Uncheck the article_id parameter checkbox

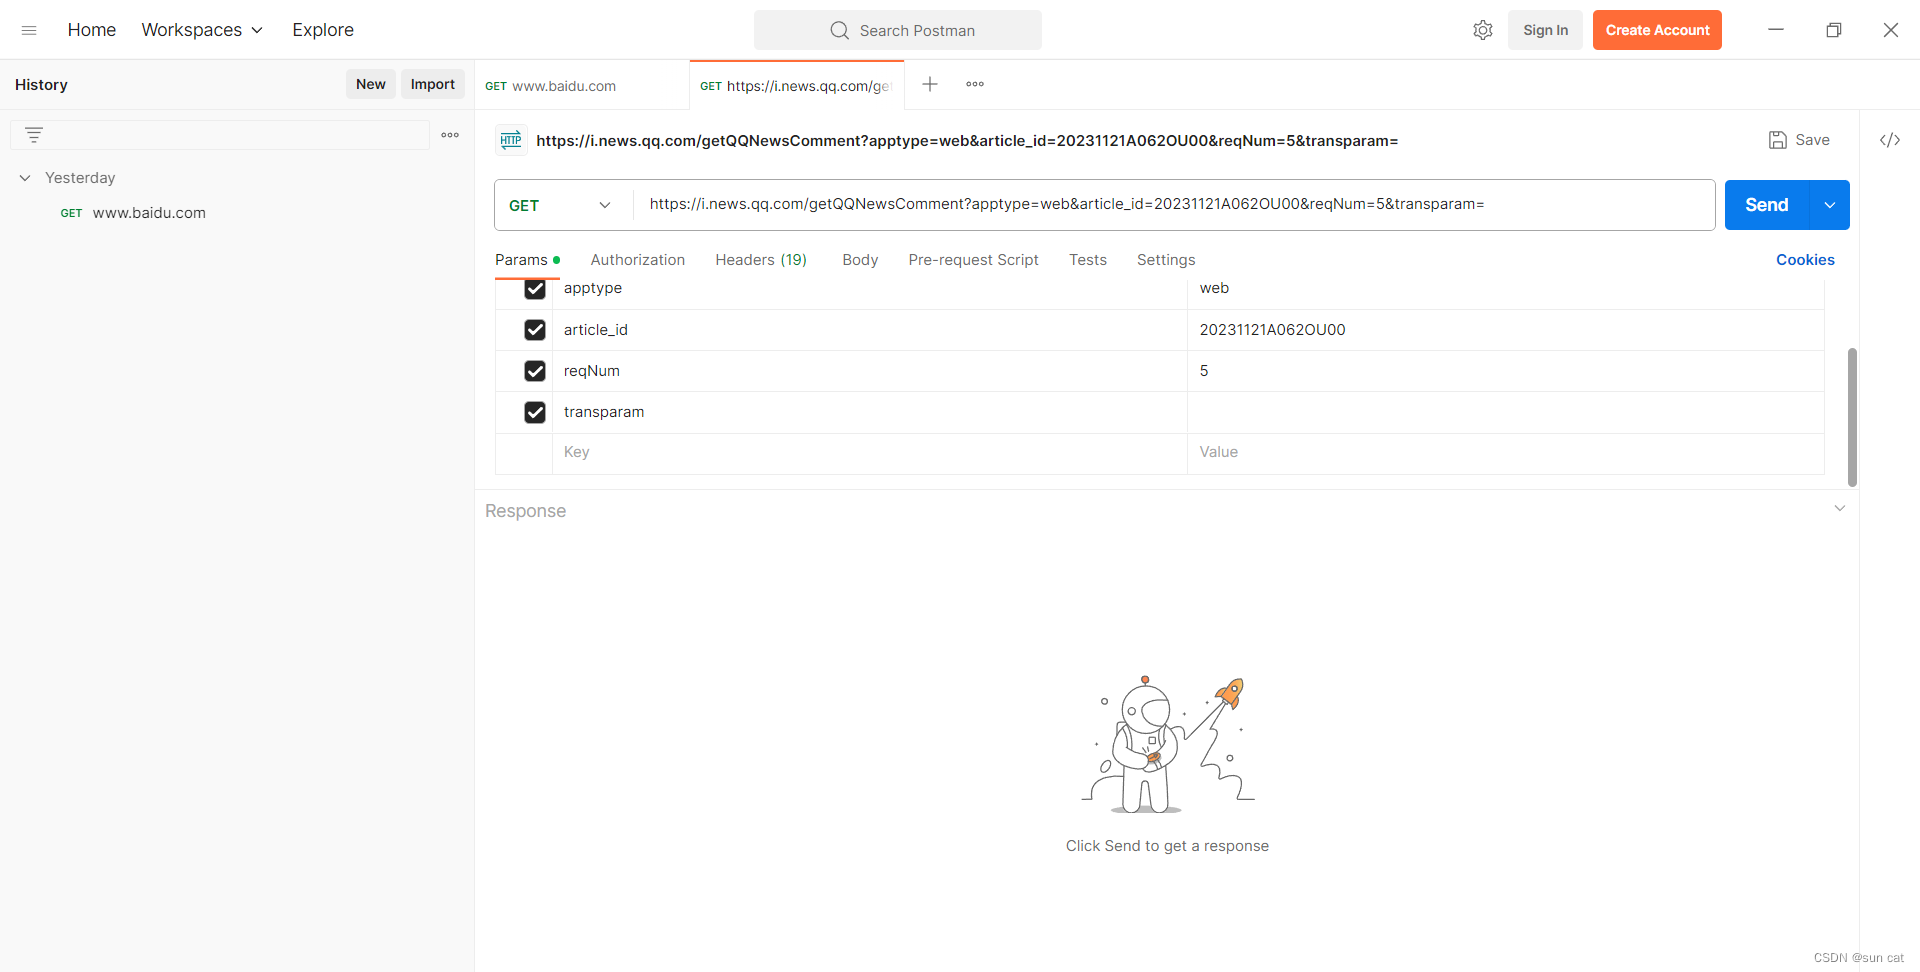click(535, 330)
